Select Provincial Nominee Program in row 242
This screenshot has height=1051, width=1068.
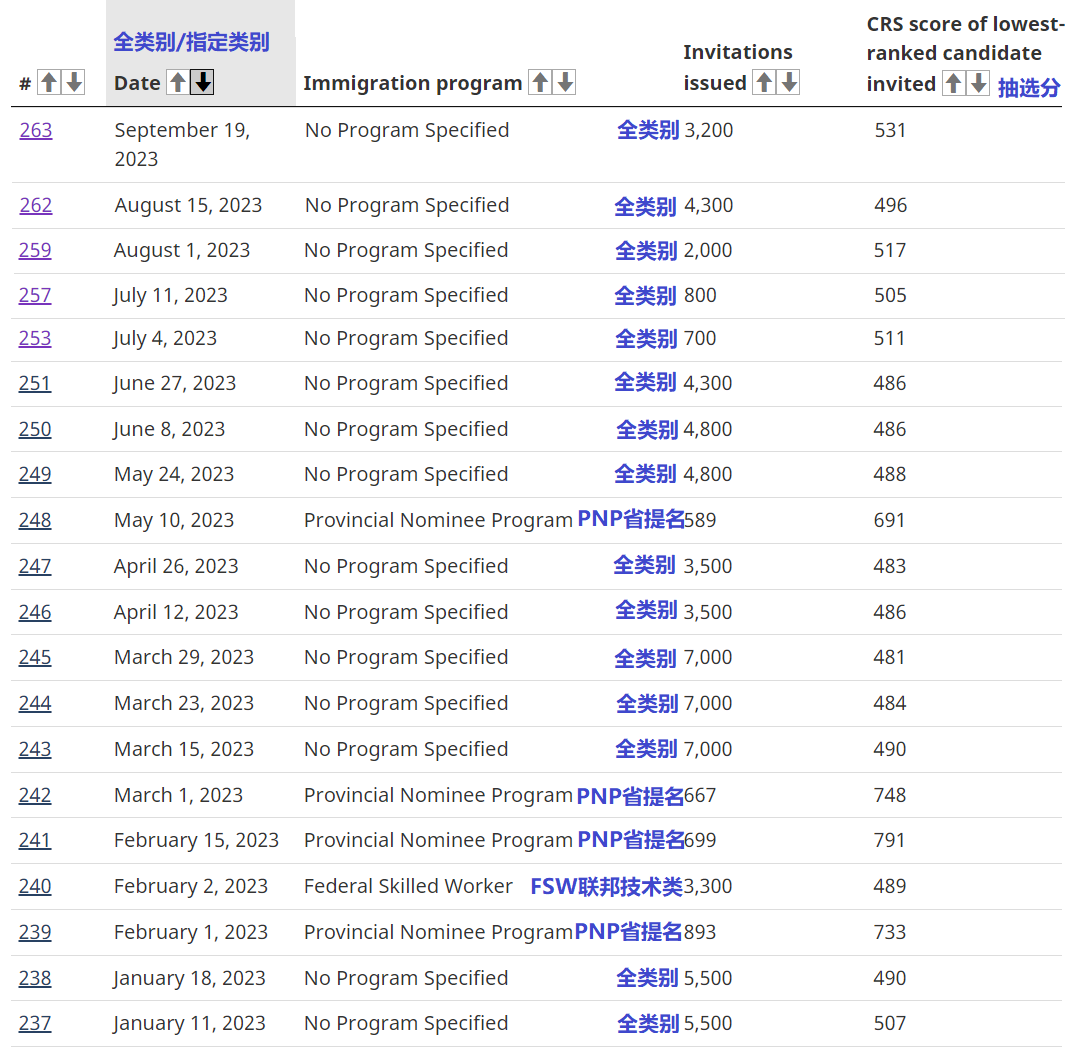click(x=438, y=795)
